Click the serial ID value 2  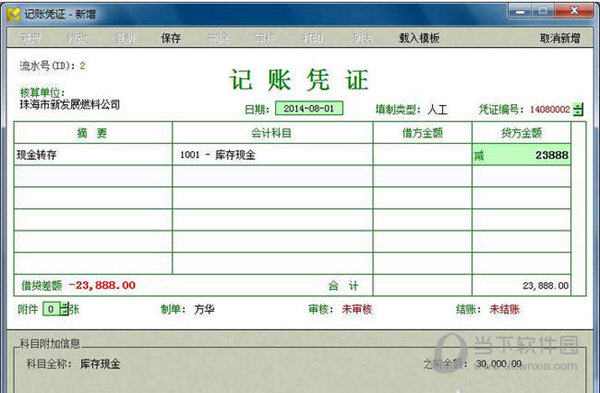coord(82,66)
